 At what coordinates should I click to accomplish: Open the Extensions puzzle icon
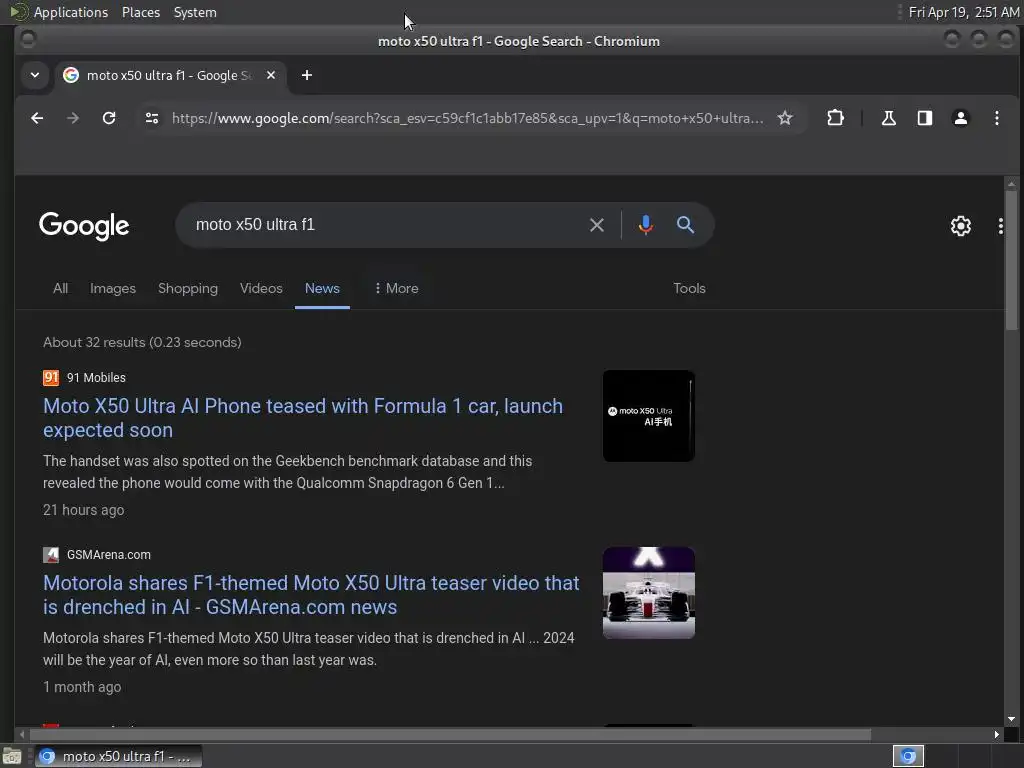(835, 118)
